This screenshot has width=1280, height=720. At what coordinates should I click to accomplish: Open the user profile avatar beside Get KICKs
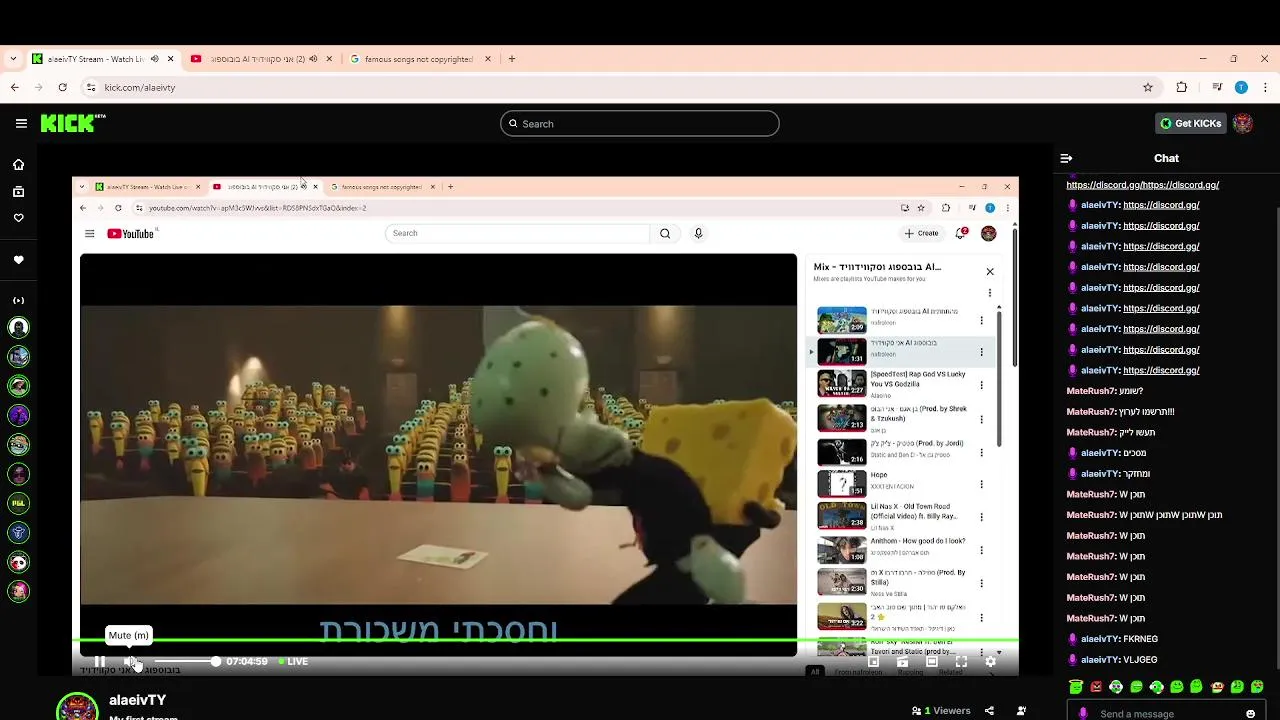point(1243,123)
